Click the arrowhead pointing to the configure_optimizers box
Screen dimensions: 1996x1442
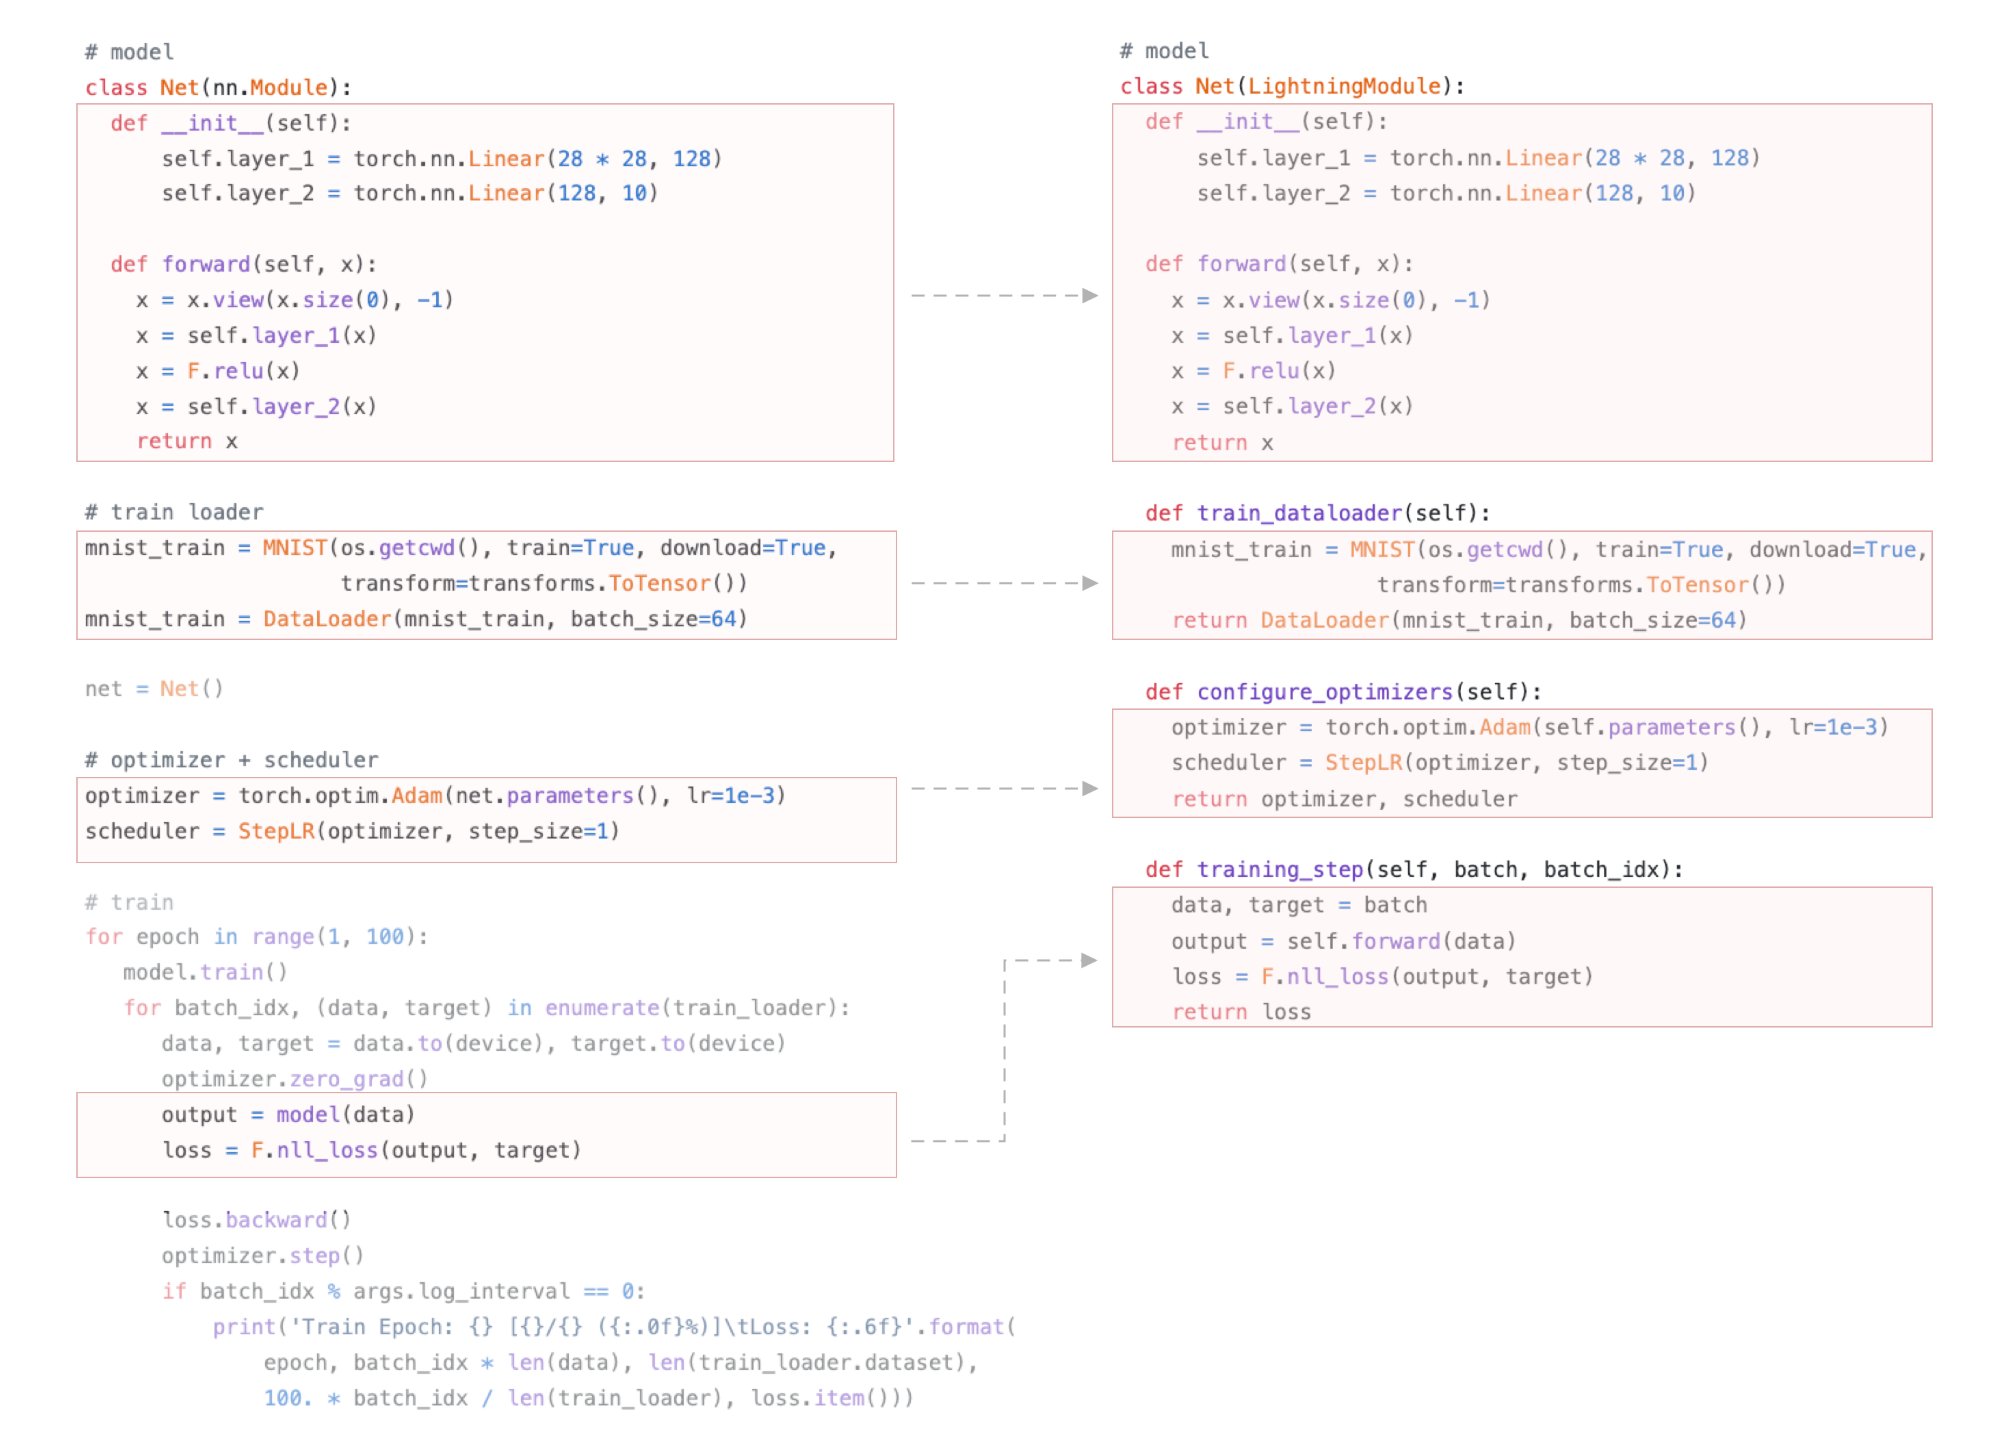[x=1089, y=788]
